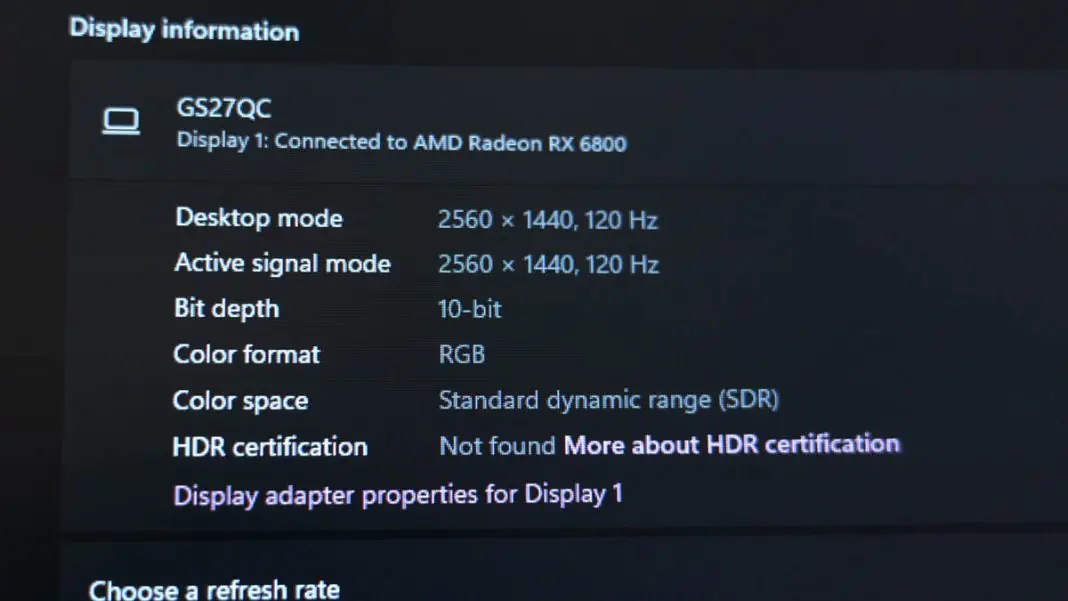Click the HDR certification label

(x=269, y=446)
